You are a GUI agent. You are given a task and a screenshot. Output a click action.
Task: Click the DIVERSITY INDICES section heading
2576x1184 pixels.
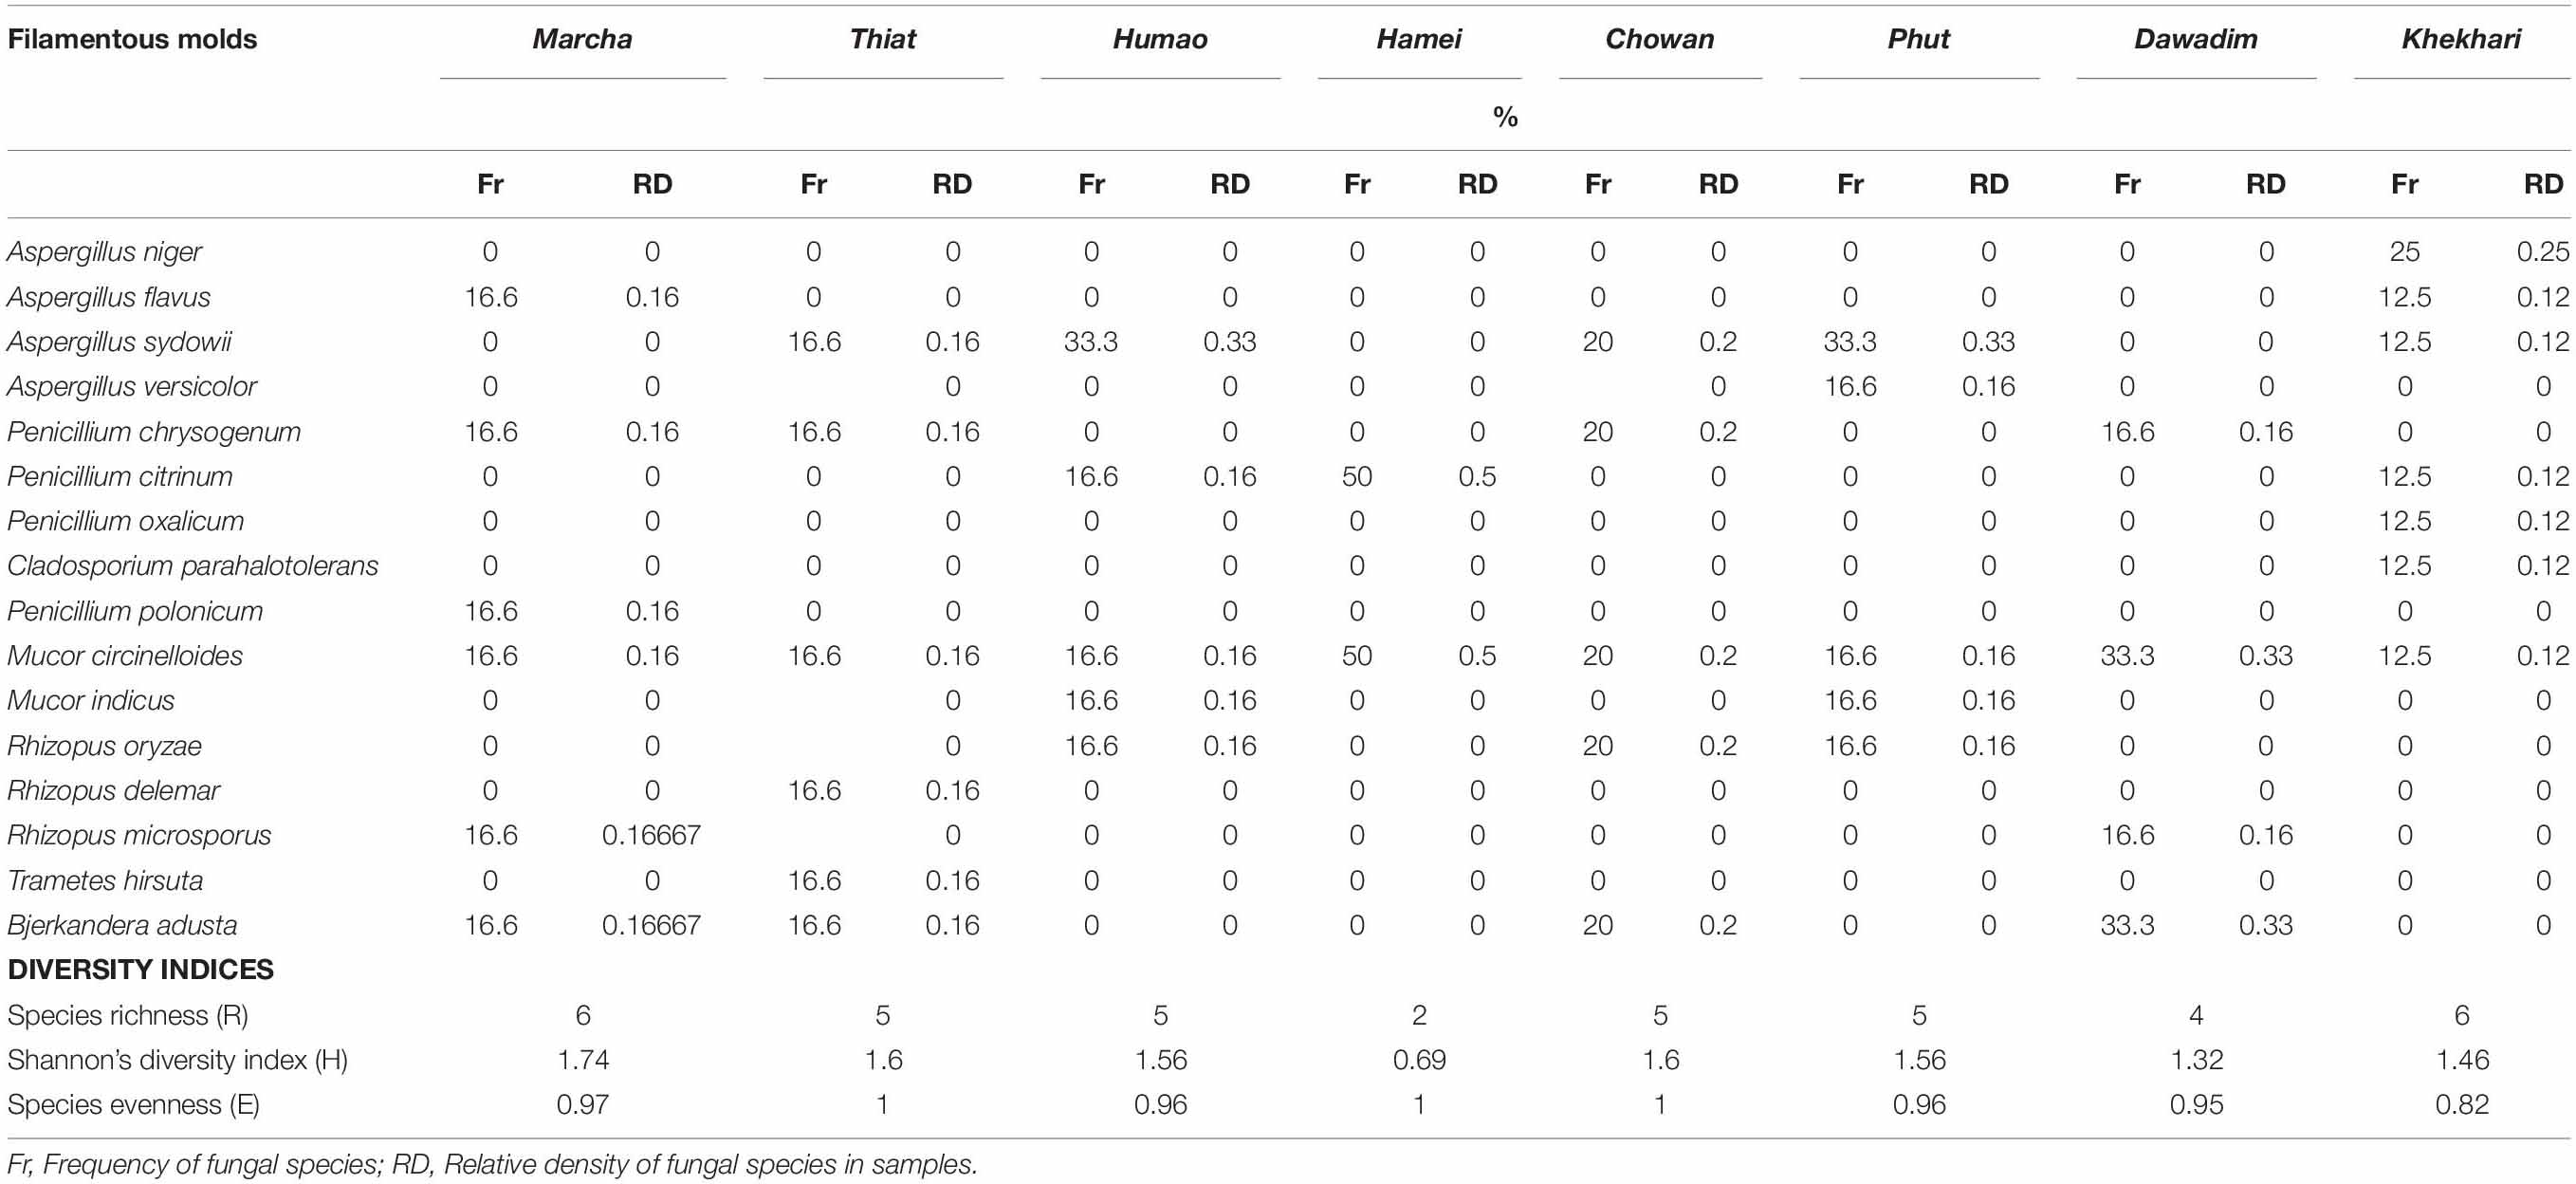click(140, 969)
